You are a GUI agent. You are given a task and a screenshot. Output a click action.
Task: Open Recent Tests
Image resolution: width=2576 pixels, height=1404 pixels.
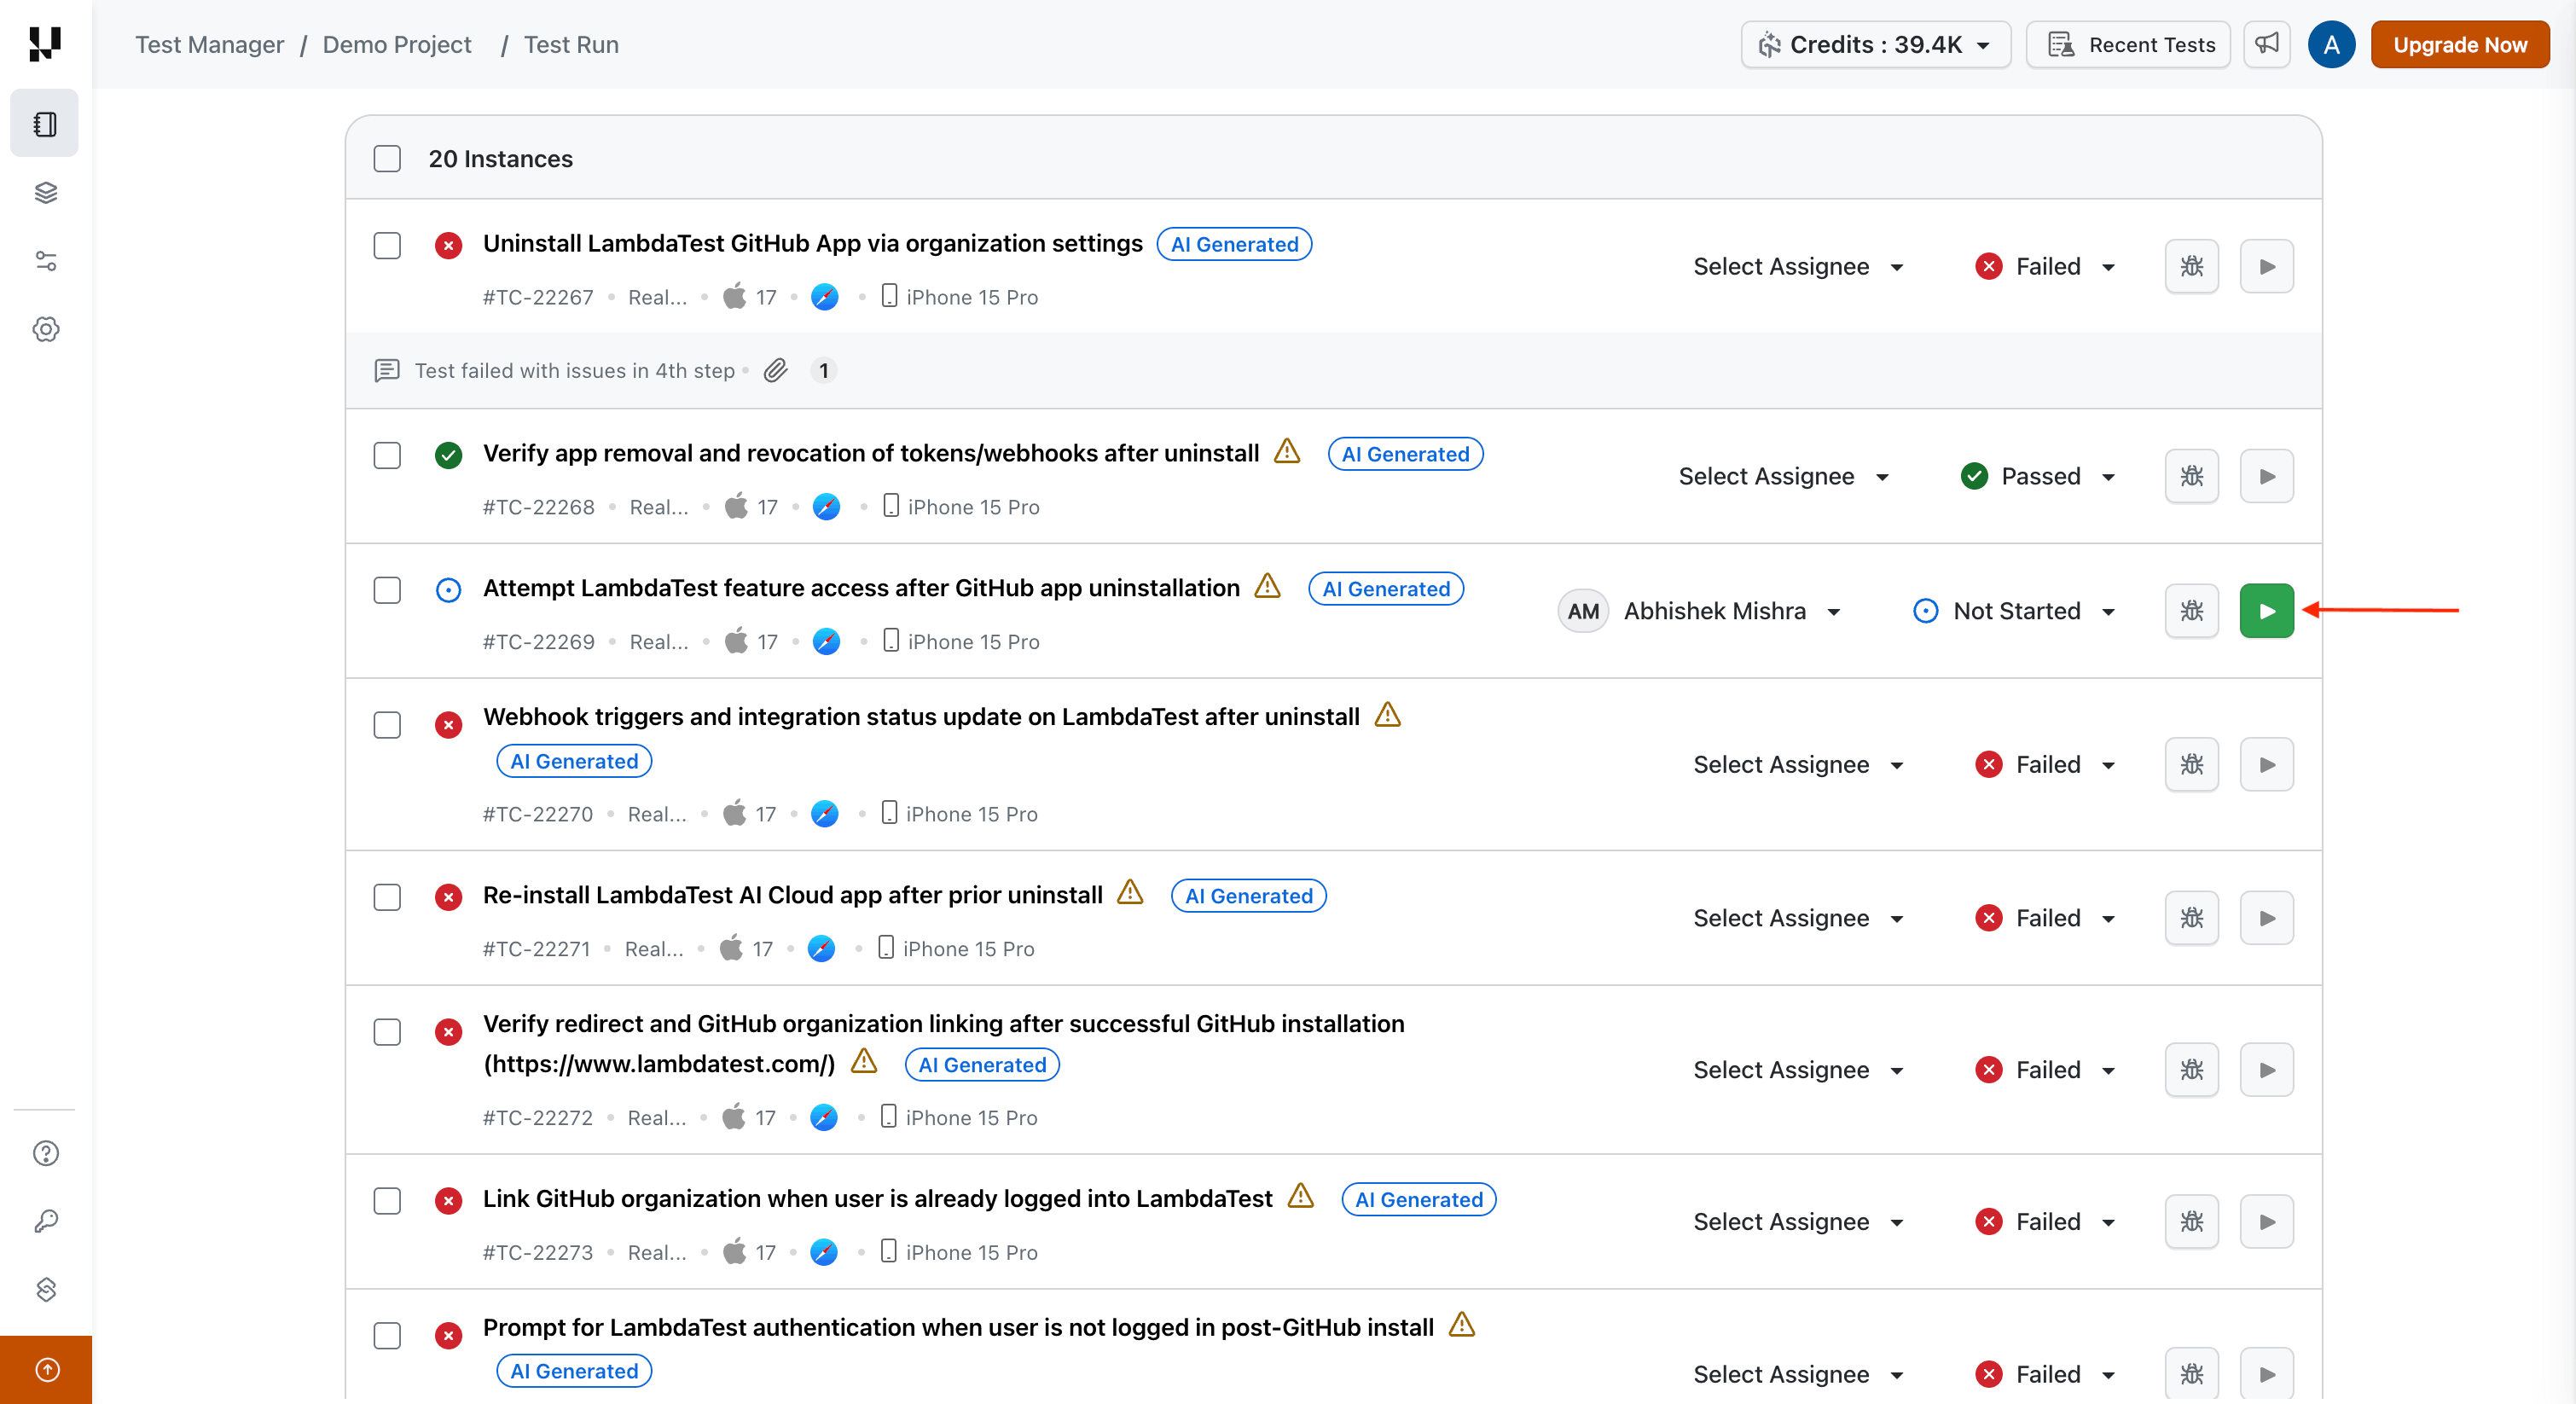2129,45
